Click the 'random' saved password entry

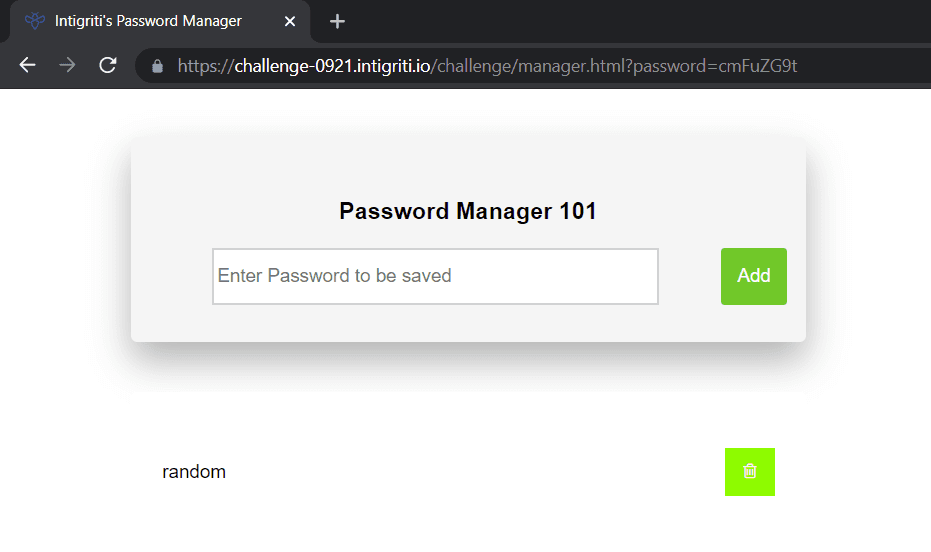(x=194, y=472)
